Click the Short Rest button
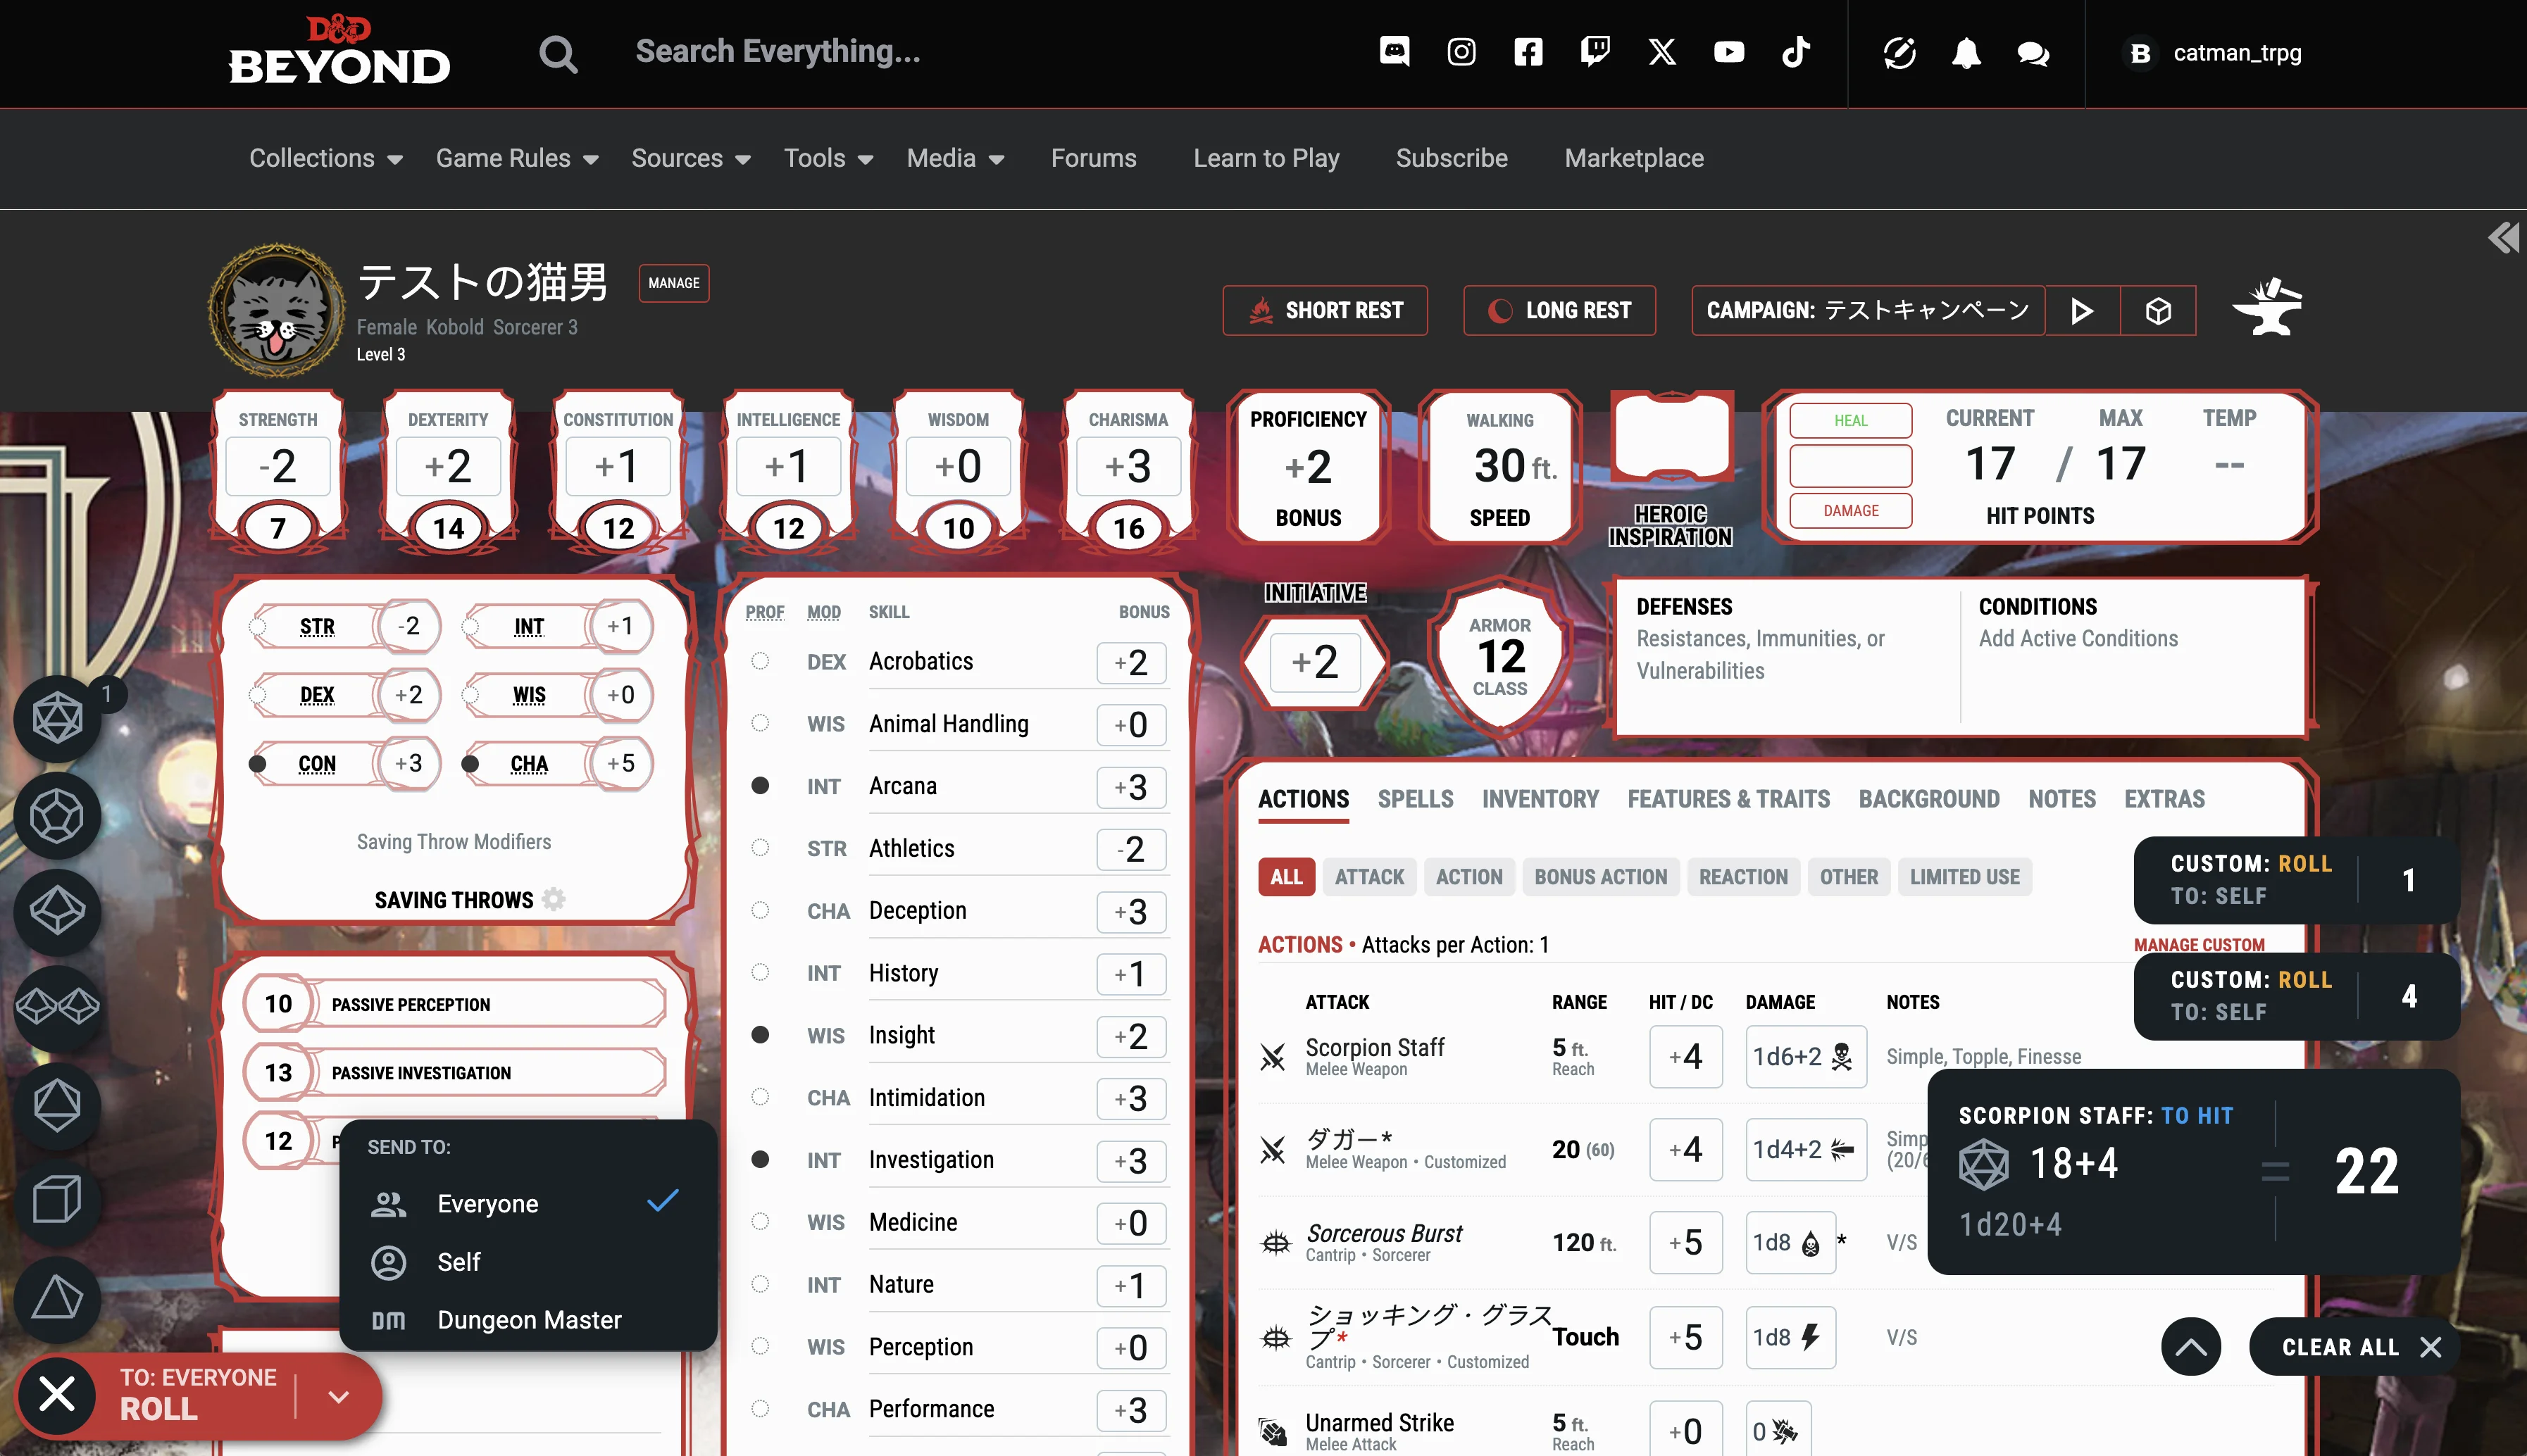This screenshot has width=2527, height=1456. click(1325, 311)
